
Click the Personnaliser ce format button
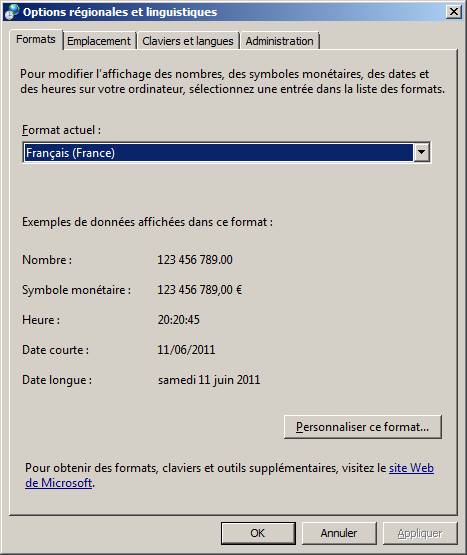coord(363,427)
